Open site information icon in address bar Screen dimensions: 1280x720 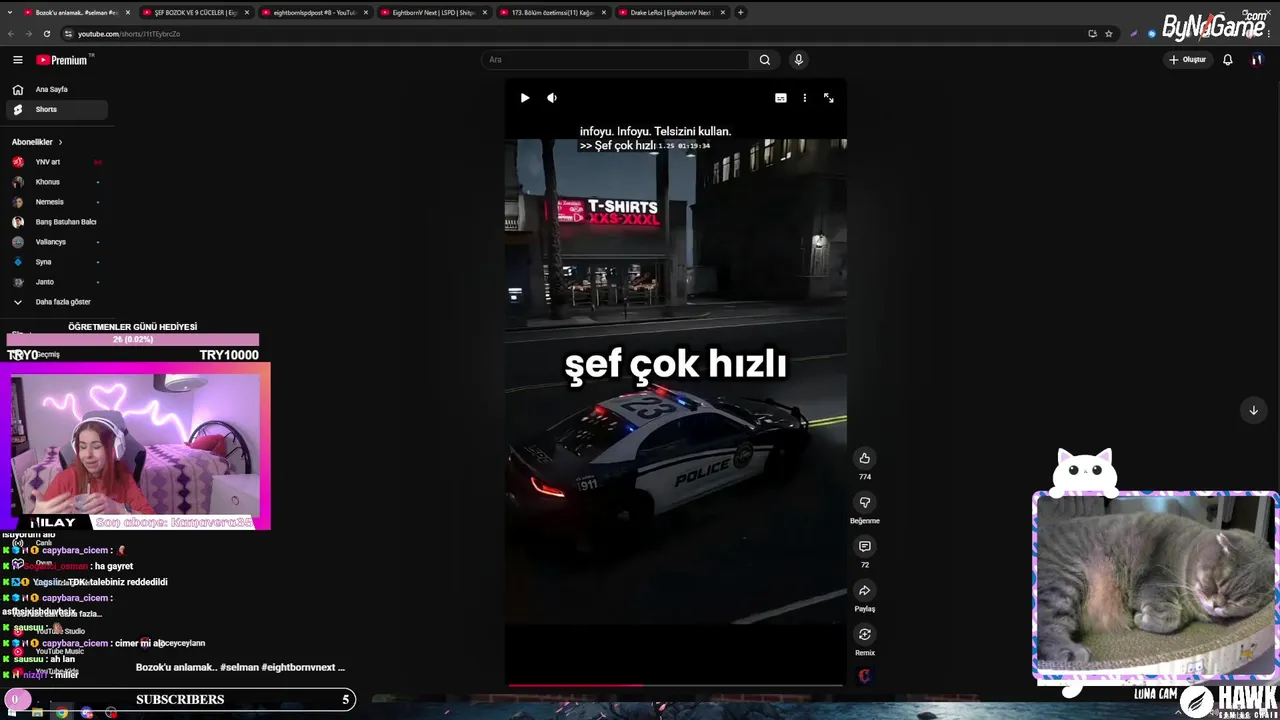pyautogui.click(x=68, y=34)
